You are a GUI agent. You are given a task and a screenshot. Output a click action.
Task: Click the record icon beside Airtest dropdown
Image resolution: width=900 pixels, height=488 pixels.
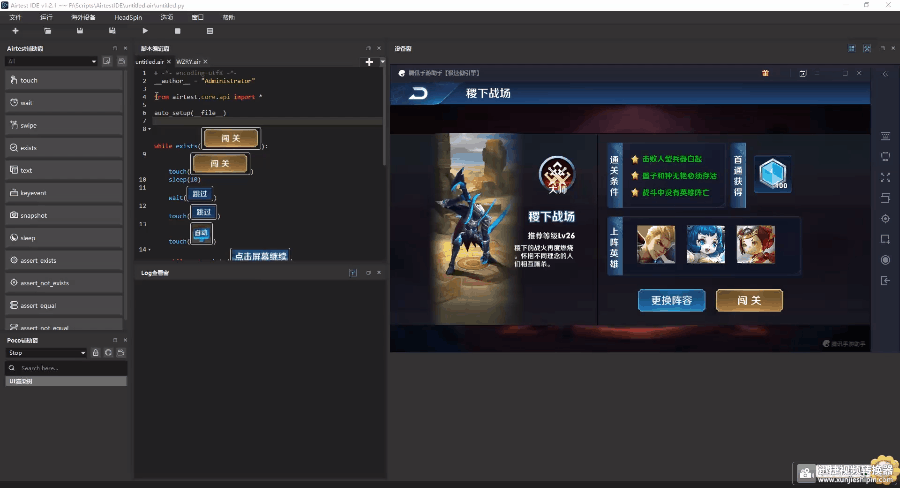coord(107,61)
